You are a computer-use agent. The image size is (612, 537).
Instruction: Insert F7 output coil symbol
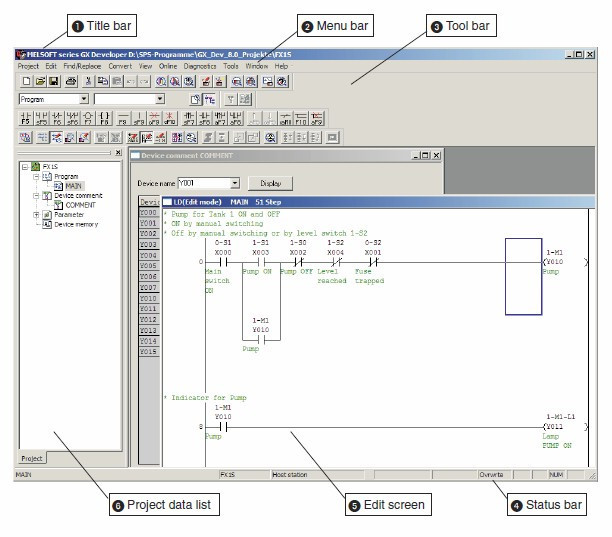point(88,118)
